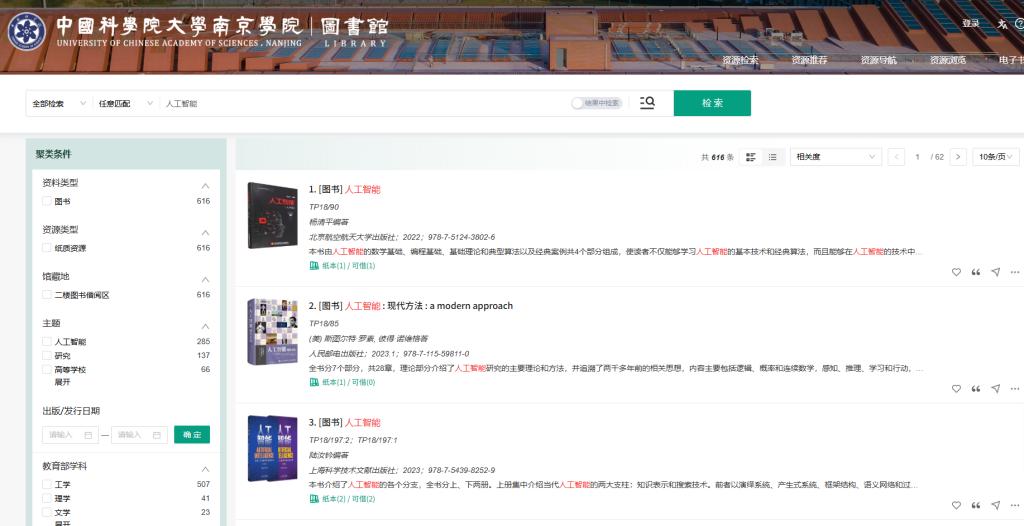Open the cover thumbnail of second book

[x=273, y=332]
